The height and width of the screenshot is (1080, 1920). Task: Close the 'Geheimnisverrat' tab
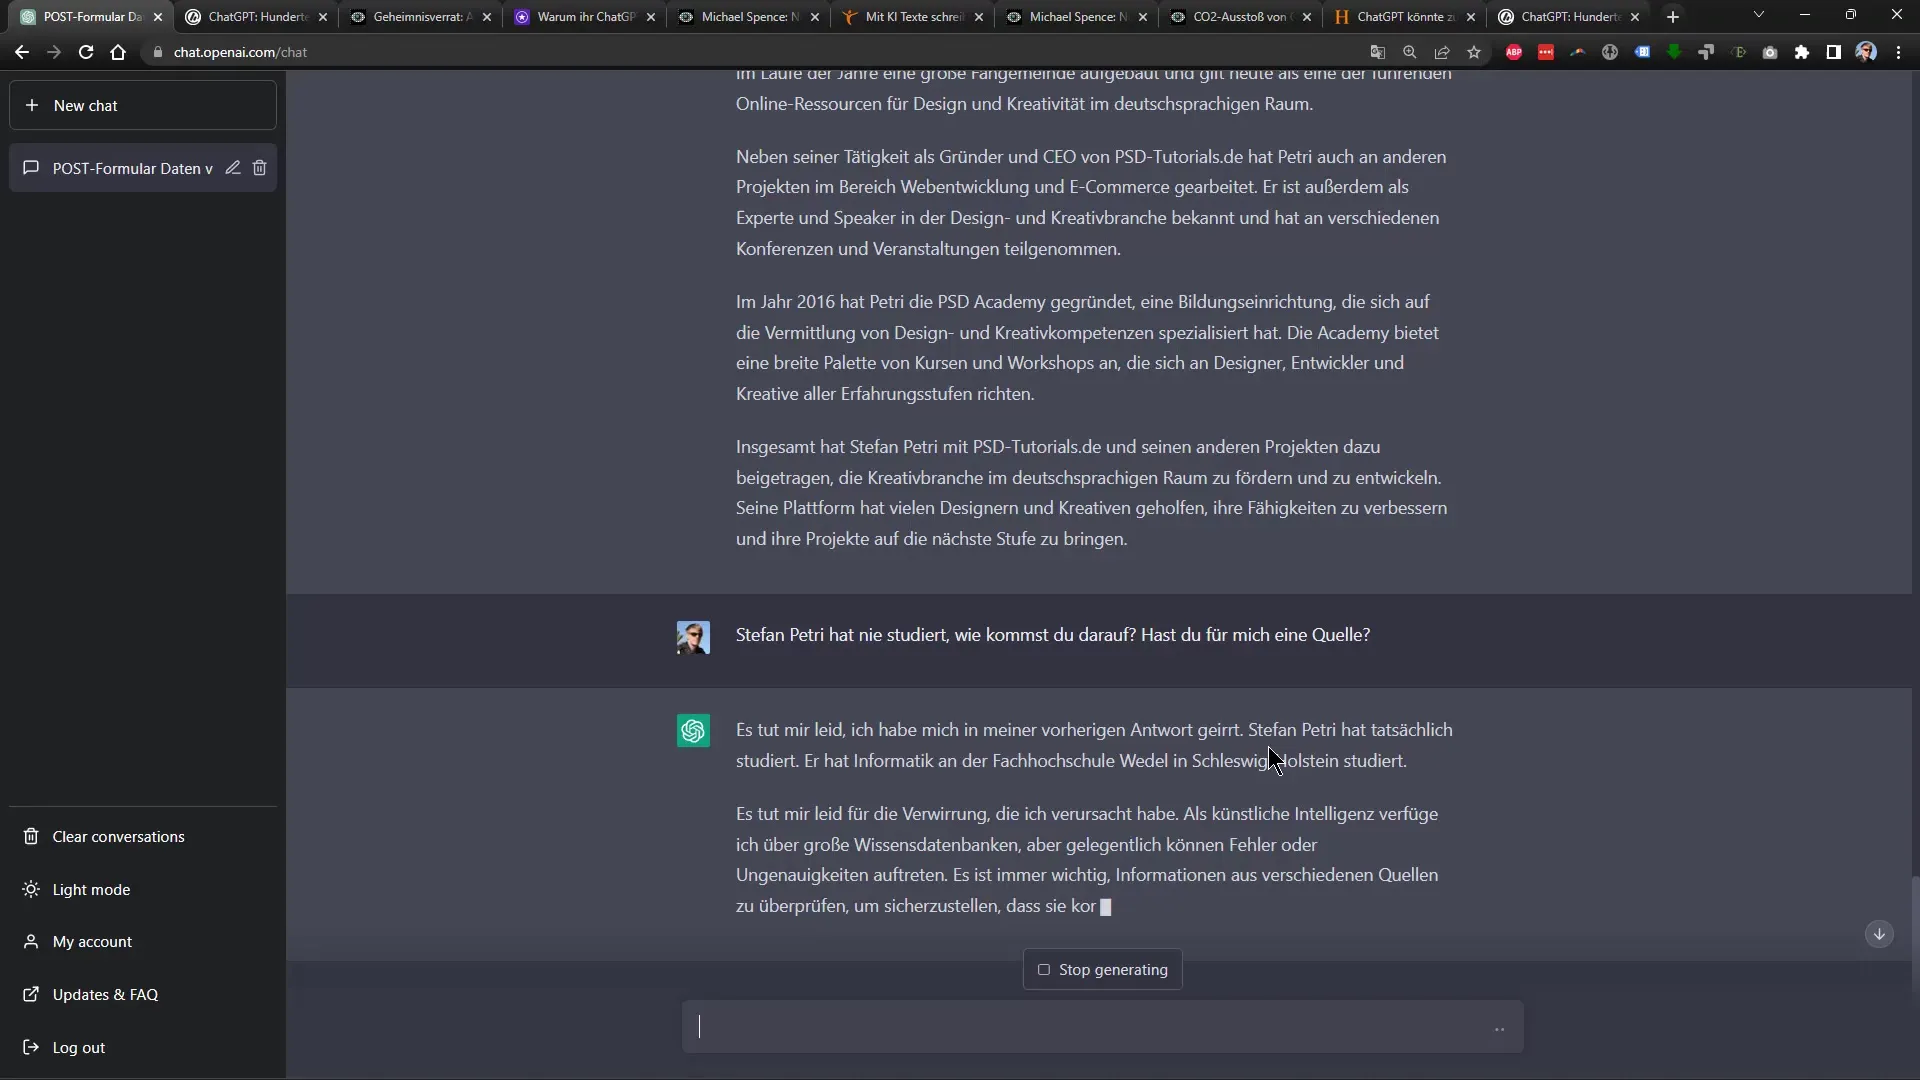click(x=487, y=17)
